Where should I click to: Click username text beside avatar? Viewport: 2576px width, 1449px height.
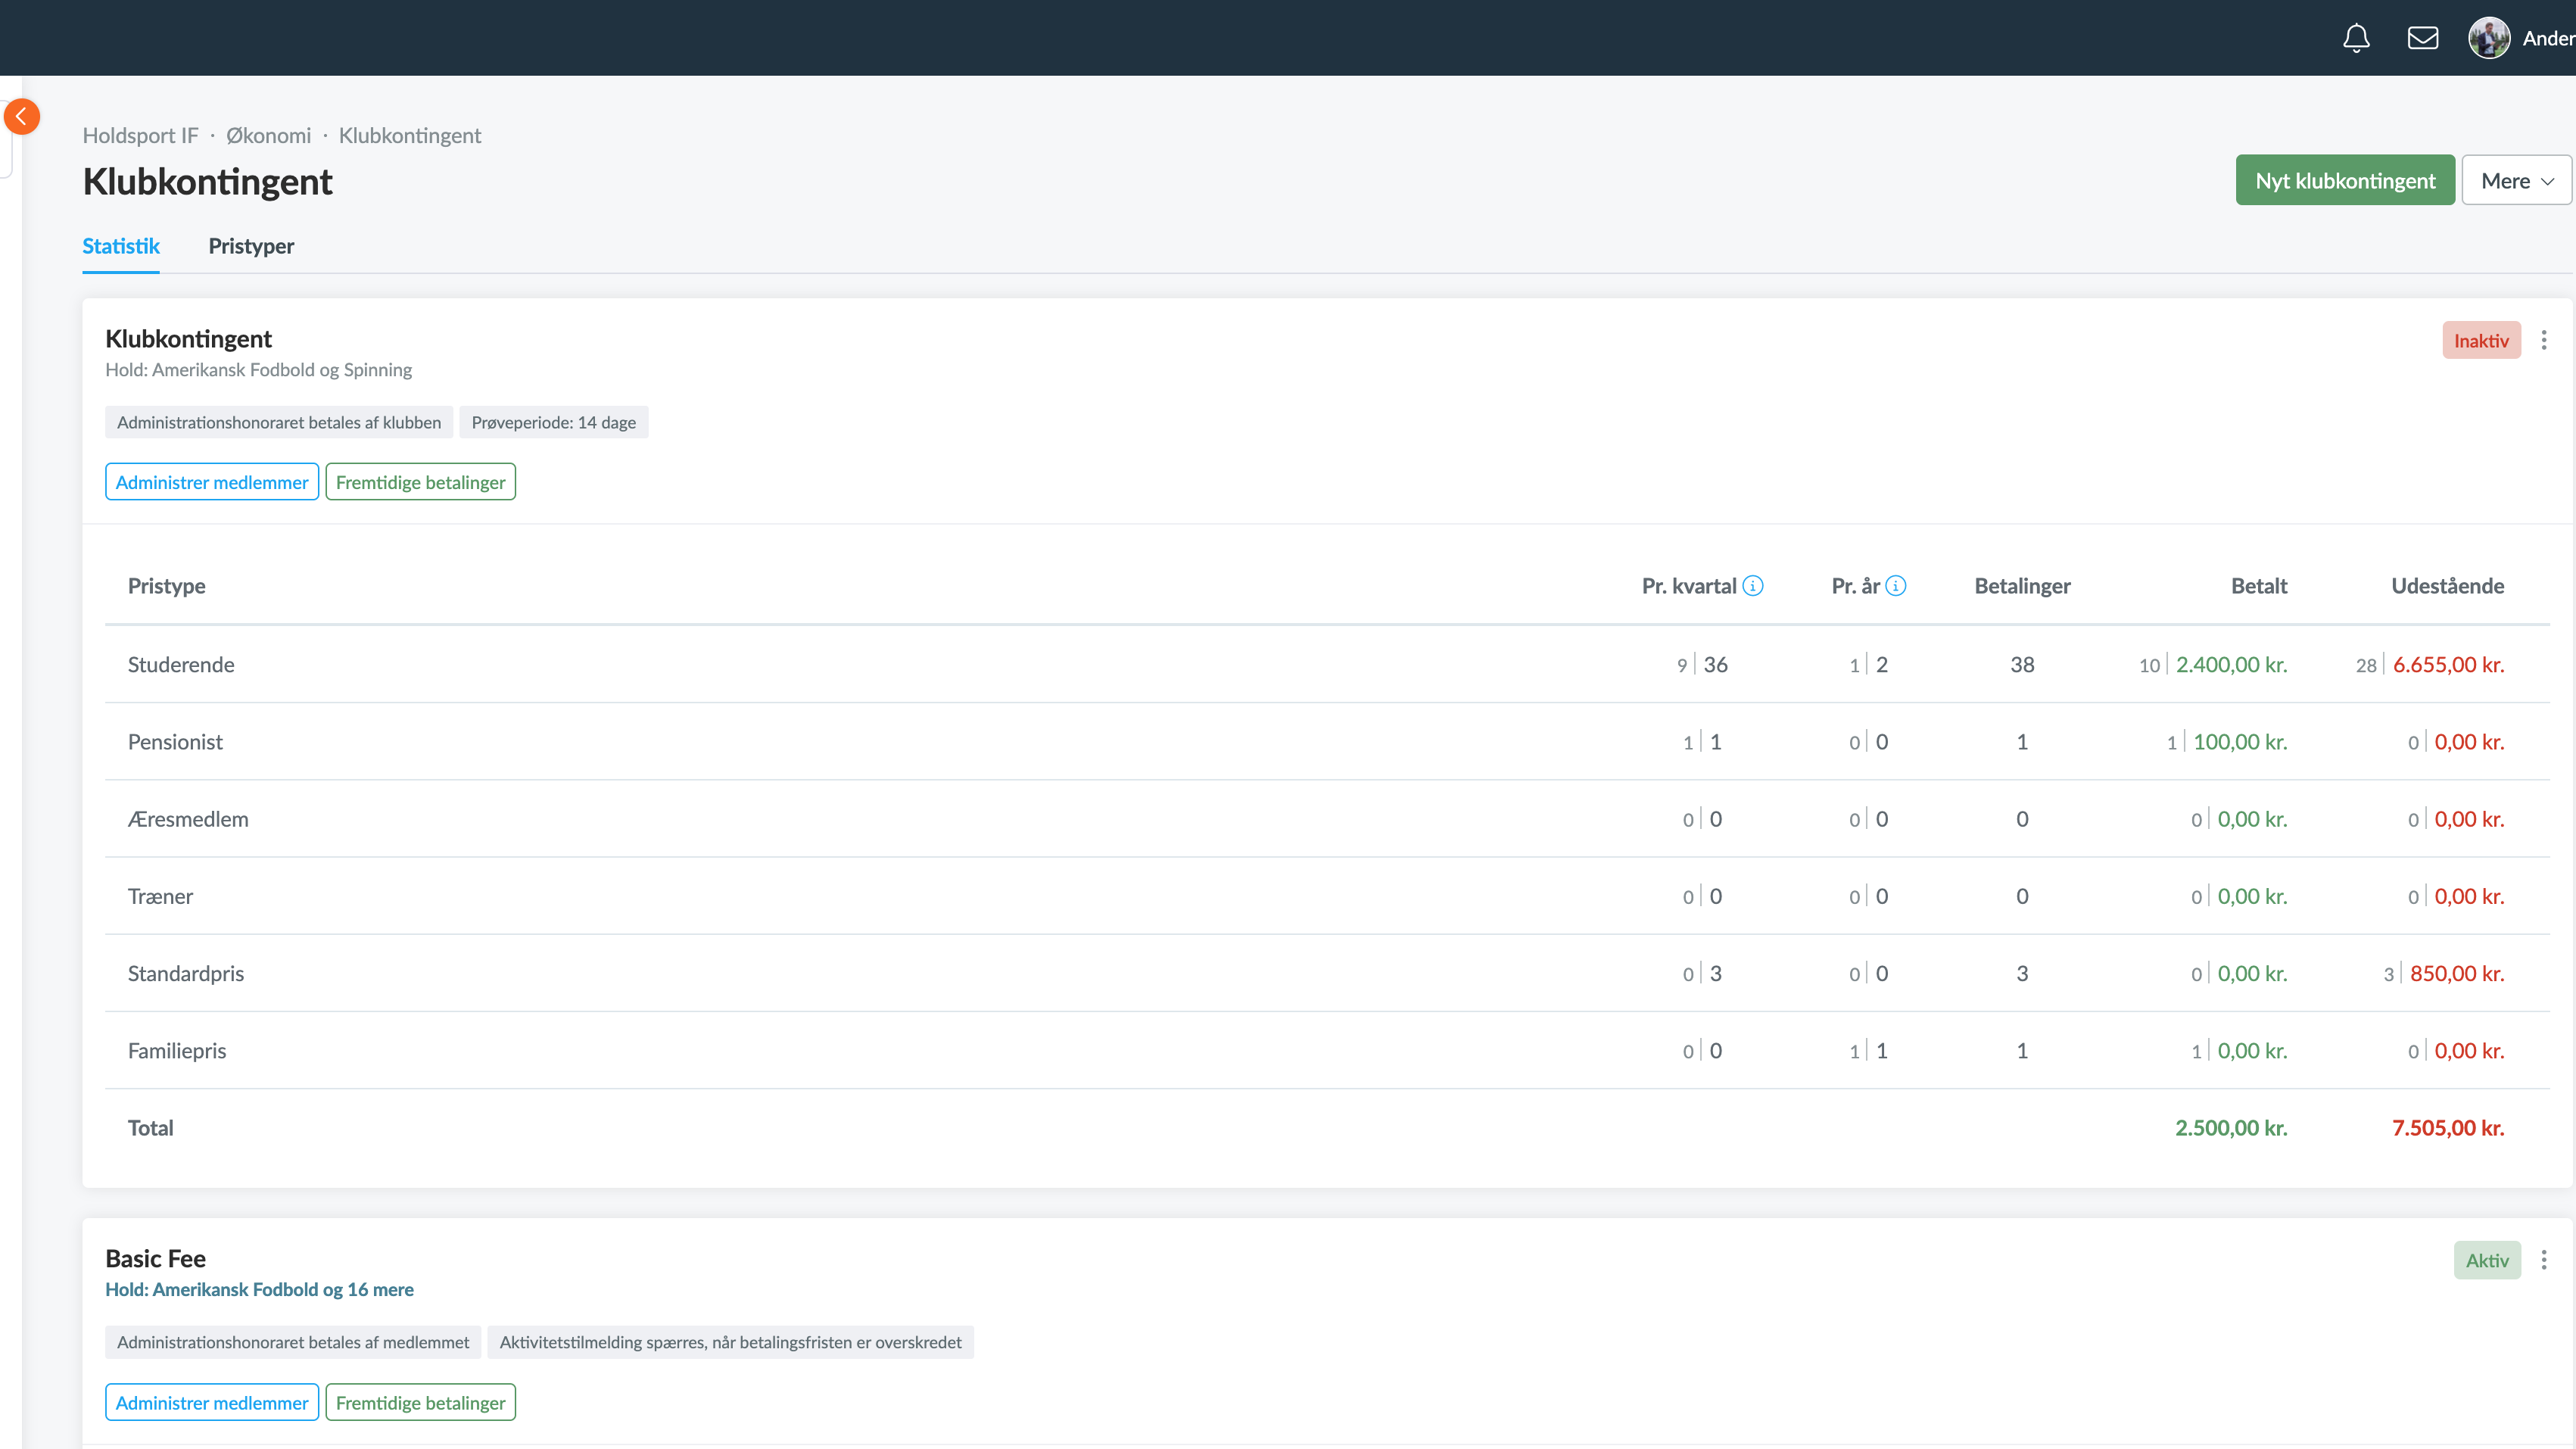coord(2548,38)
